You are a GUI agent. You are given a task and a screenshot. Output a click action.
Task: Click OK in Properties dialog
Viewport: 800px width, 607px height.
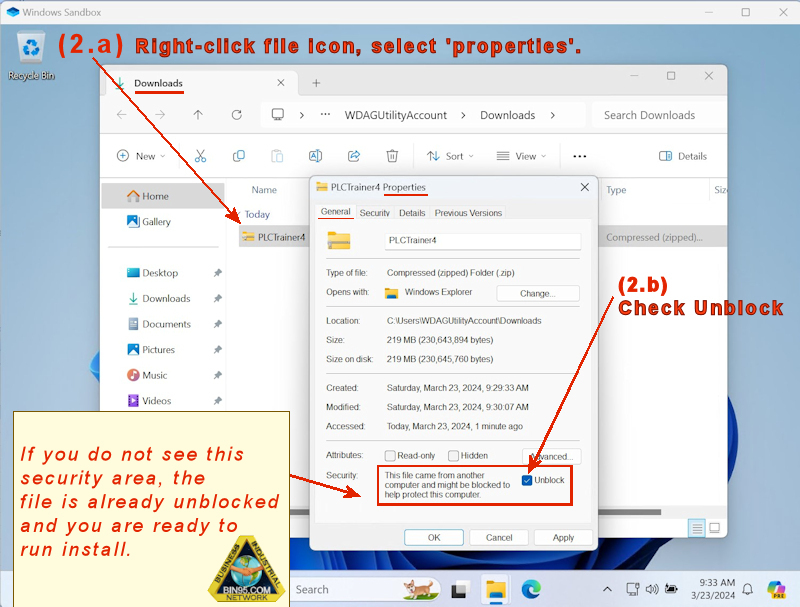coord(434,538)
